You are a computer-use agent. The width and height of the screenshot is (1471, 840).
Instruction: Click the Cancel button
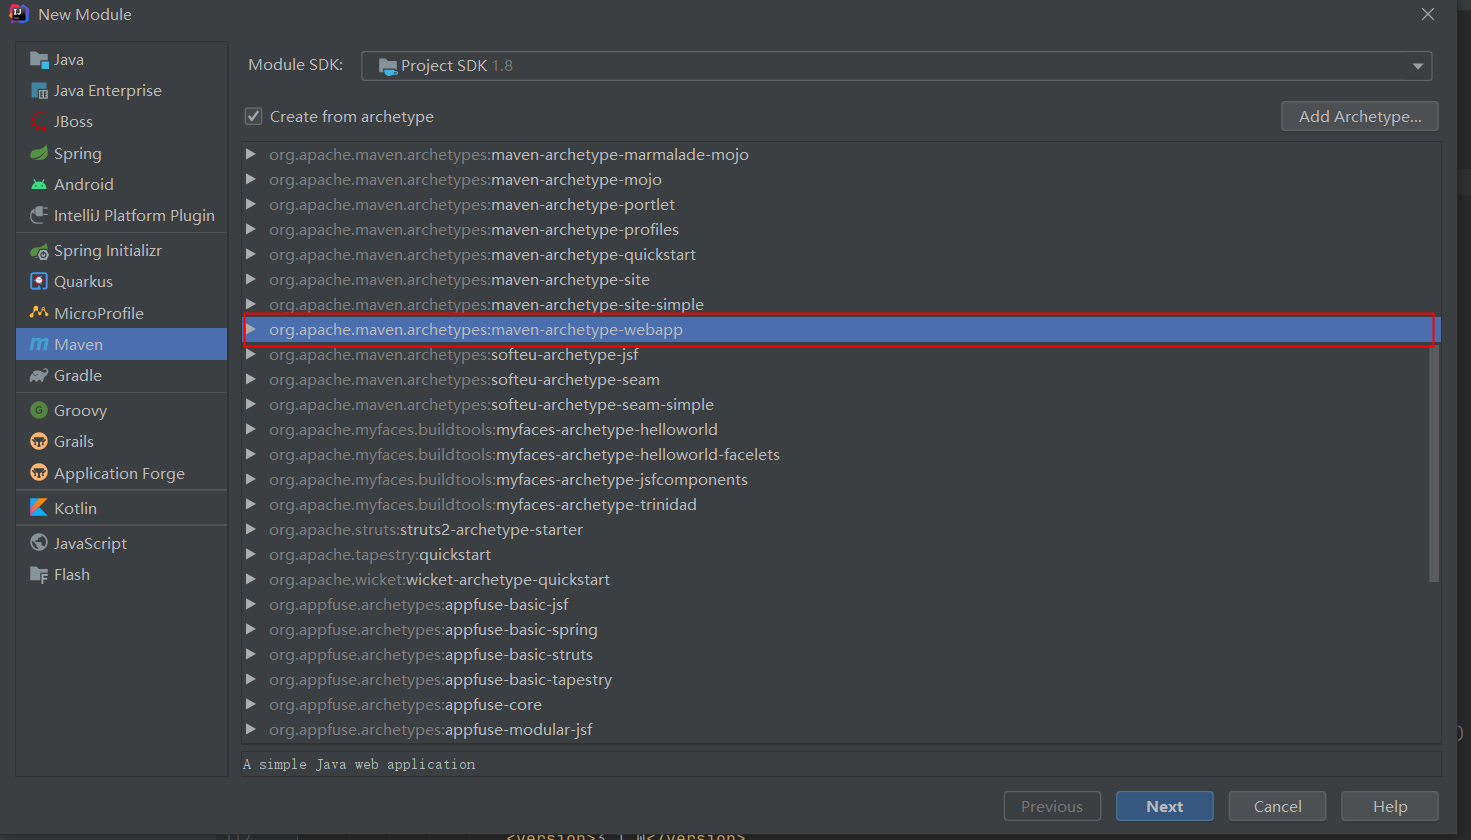[x=1278, y=806]
